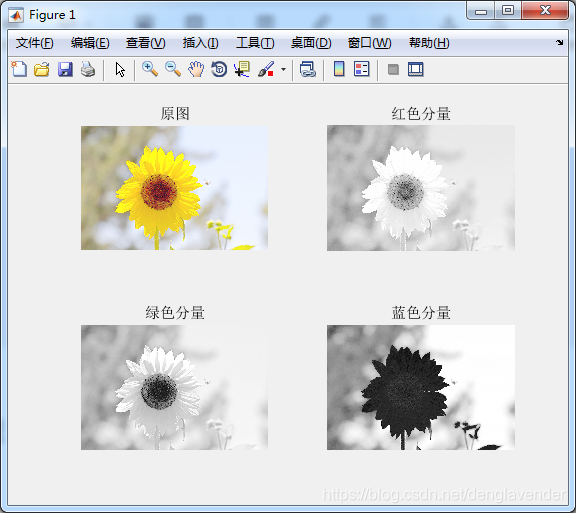576x513 pixels.
Task: Maximize the Figure 1 window
Action: [508, 11]
